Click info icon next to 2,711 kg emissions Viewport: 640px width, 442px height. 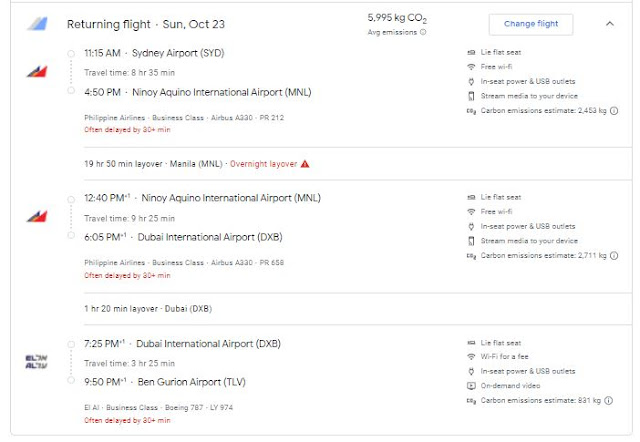(612, 256)
